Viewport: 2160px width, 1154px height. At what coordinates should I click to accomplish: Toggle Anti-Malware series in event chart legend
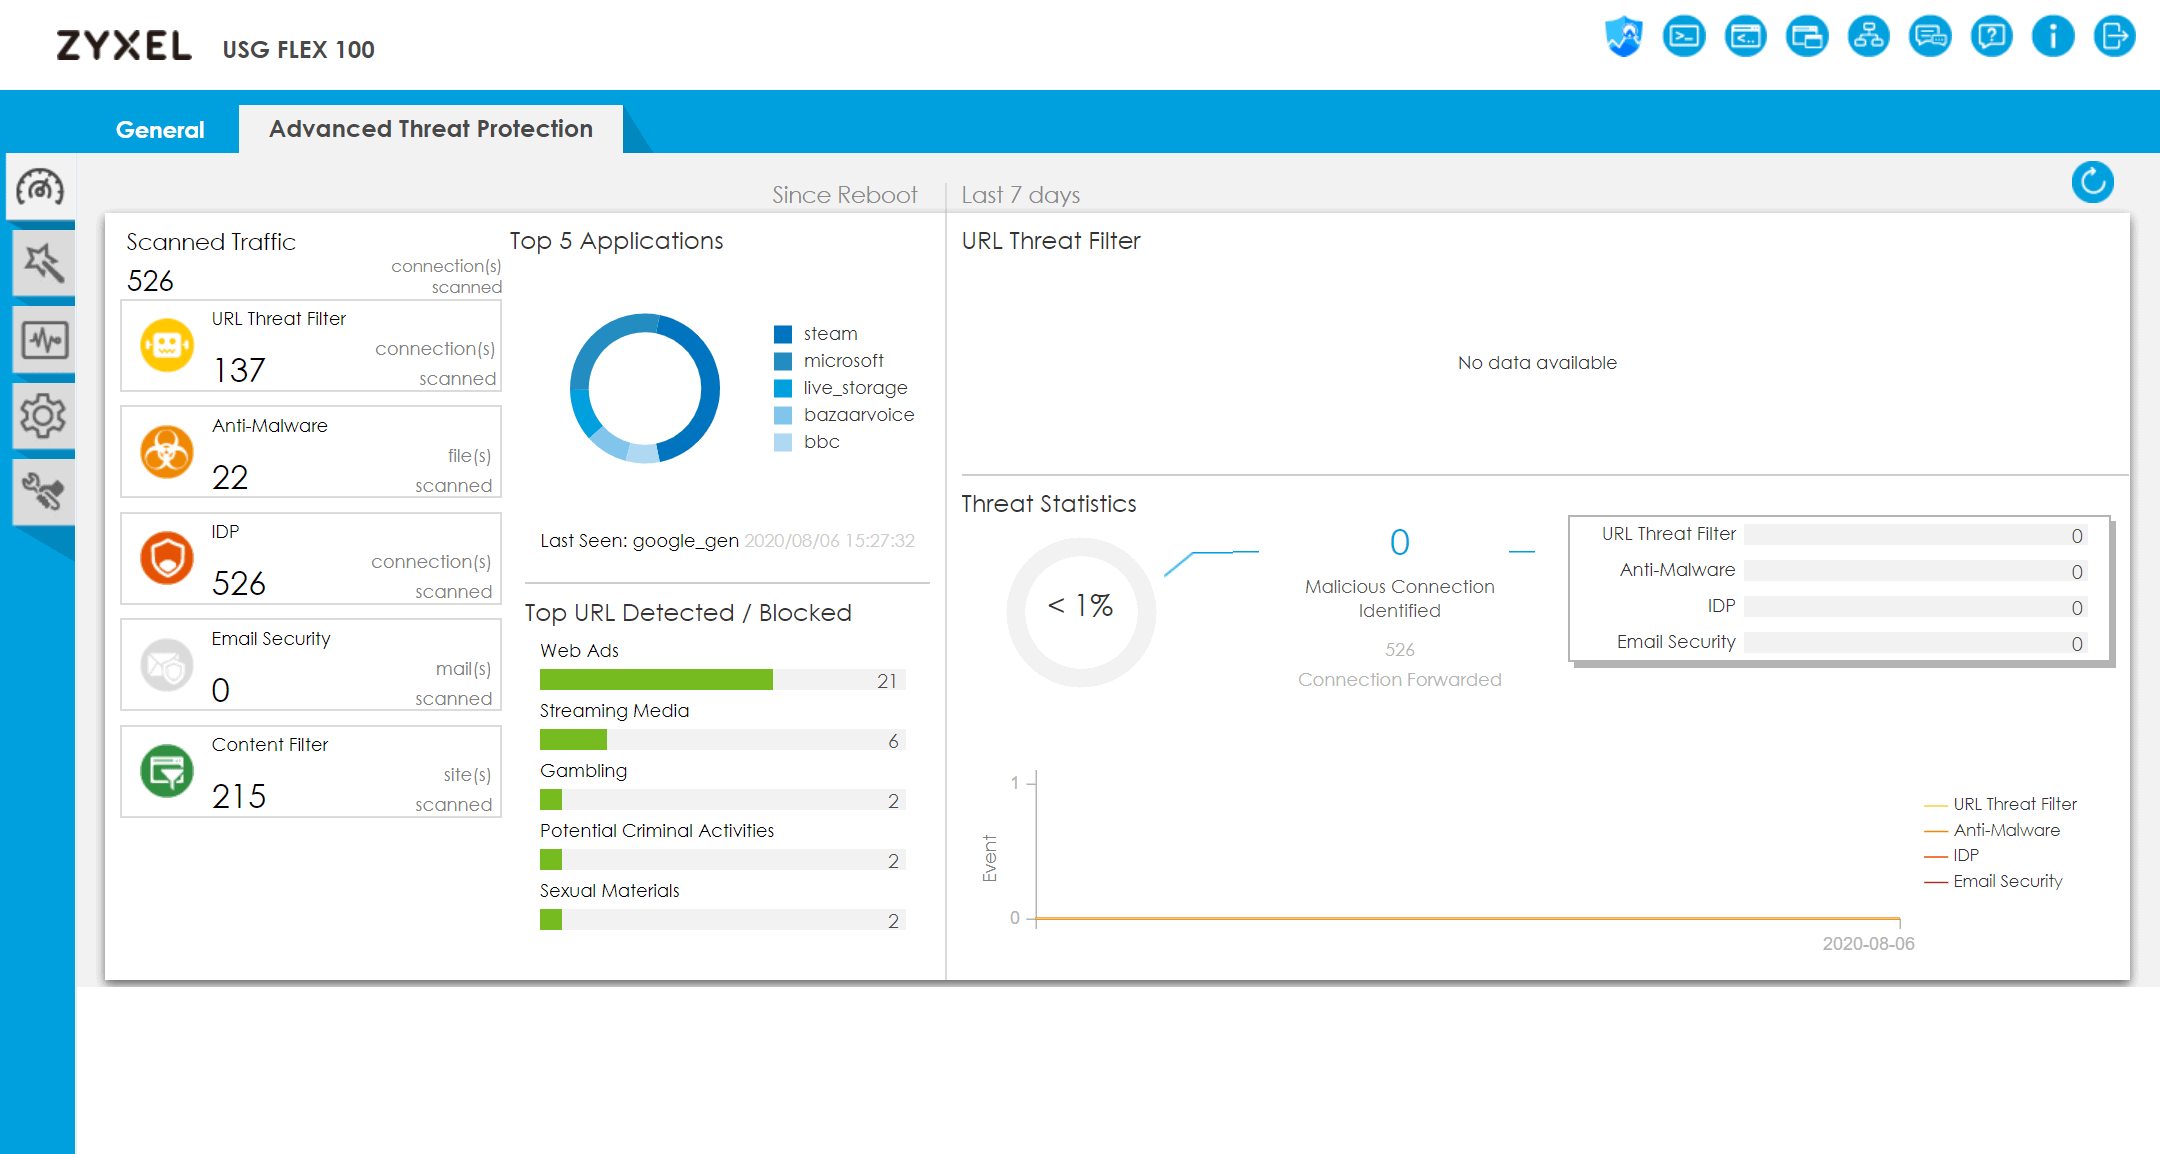2005,830
